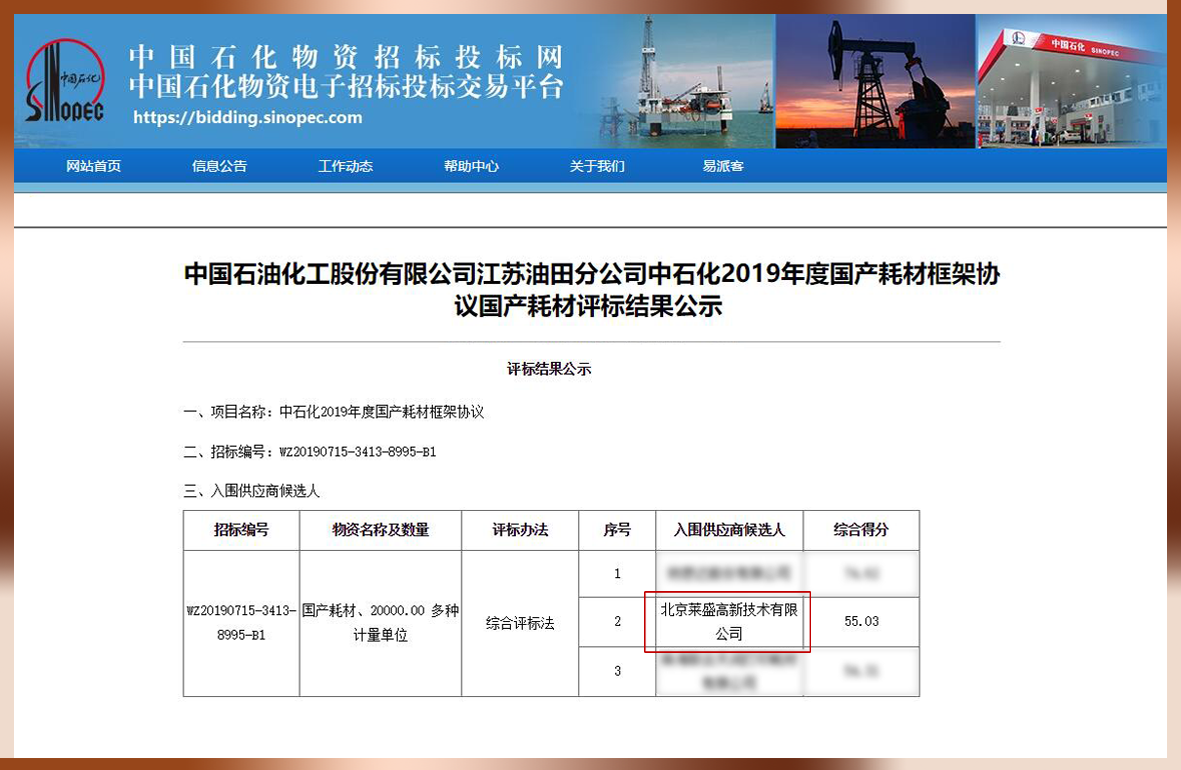
Task: Click the 评标办法 column header
Action: [x=520, y=530]
